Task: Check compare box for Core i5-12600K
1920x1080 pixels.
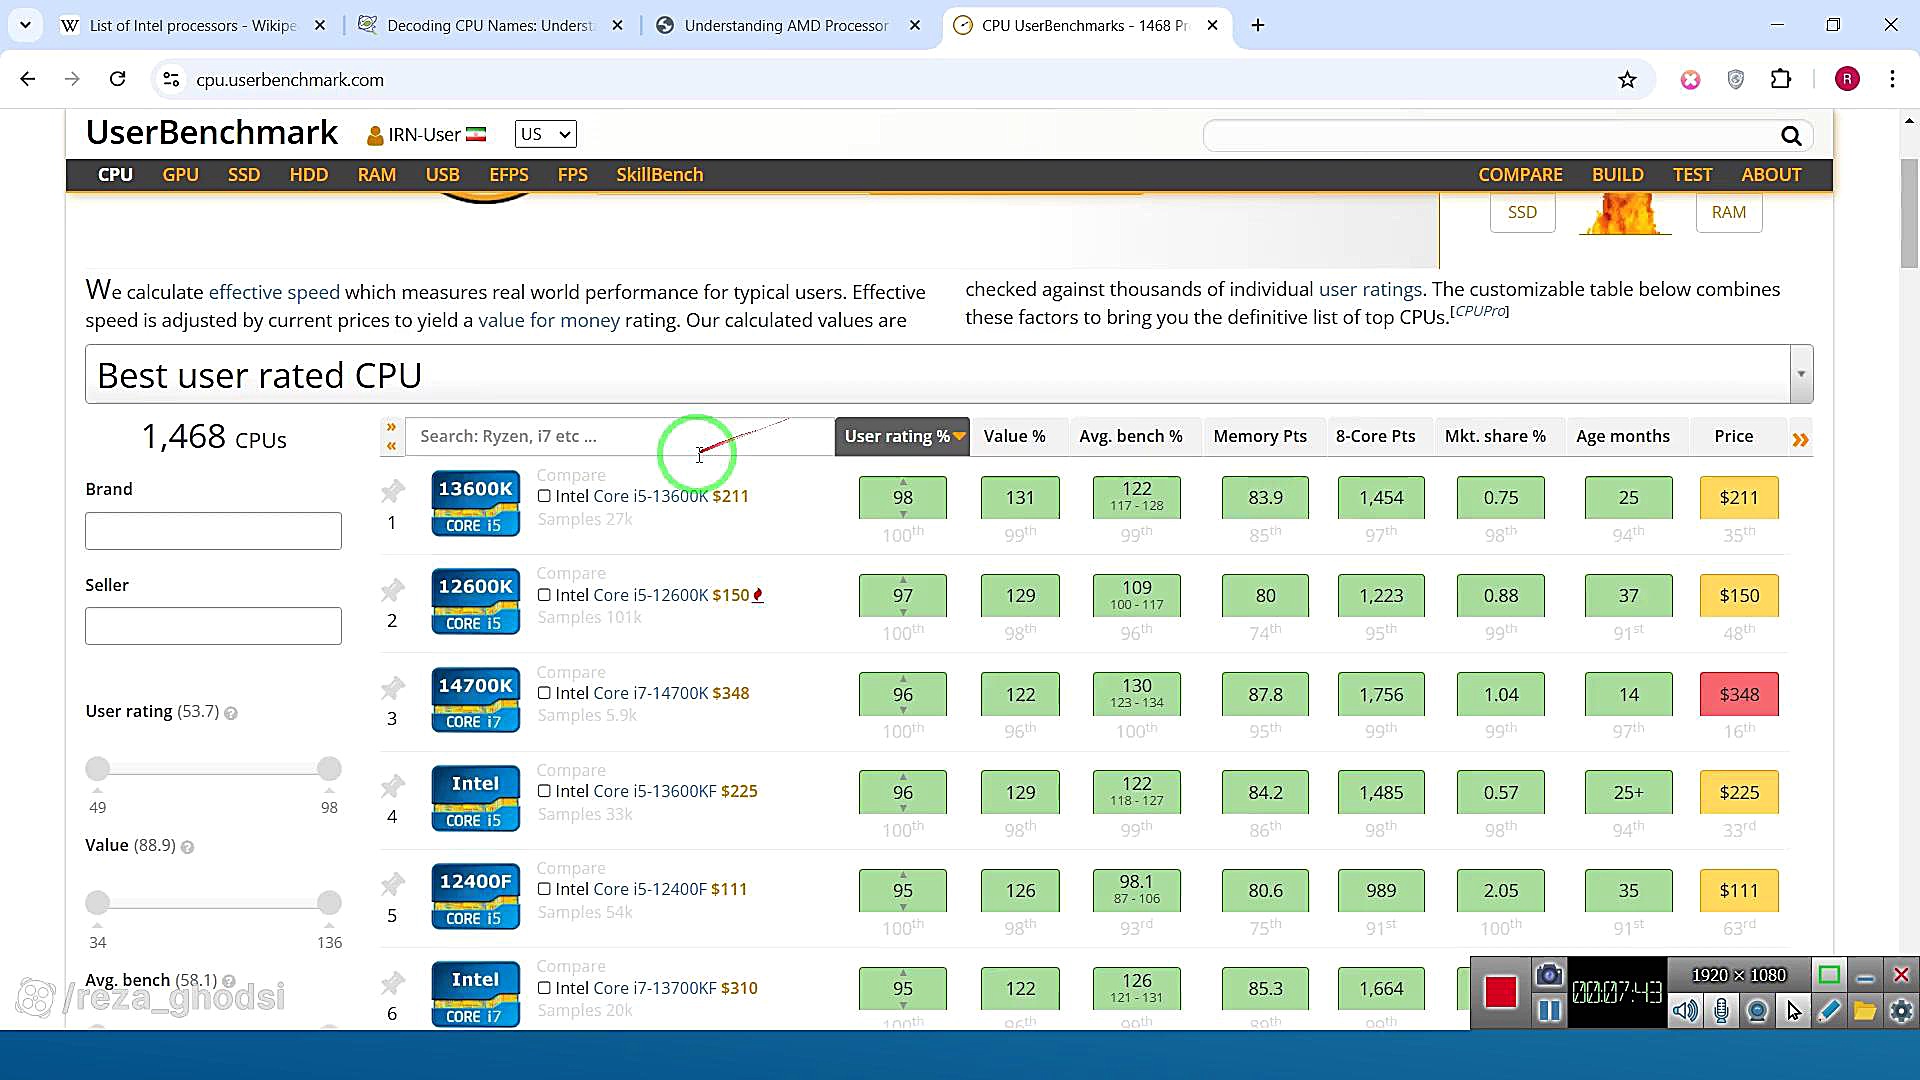Action: click(x=544, y=595)
